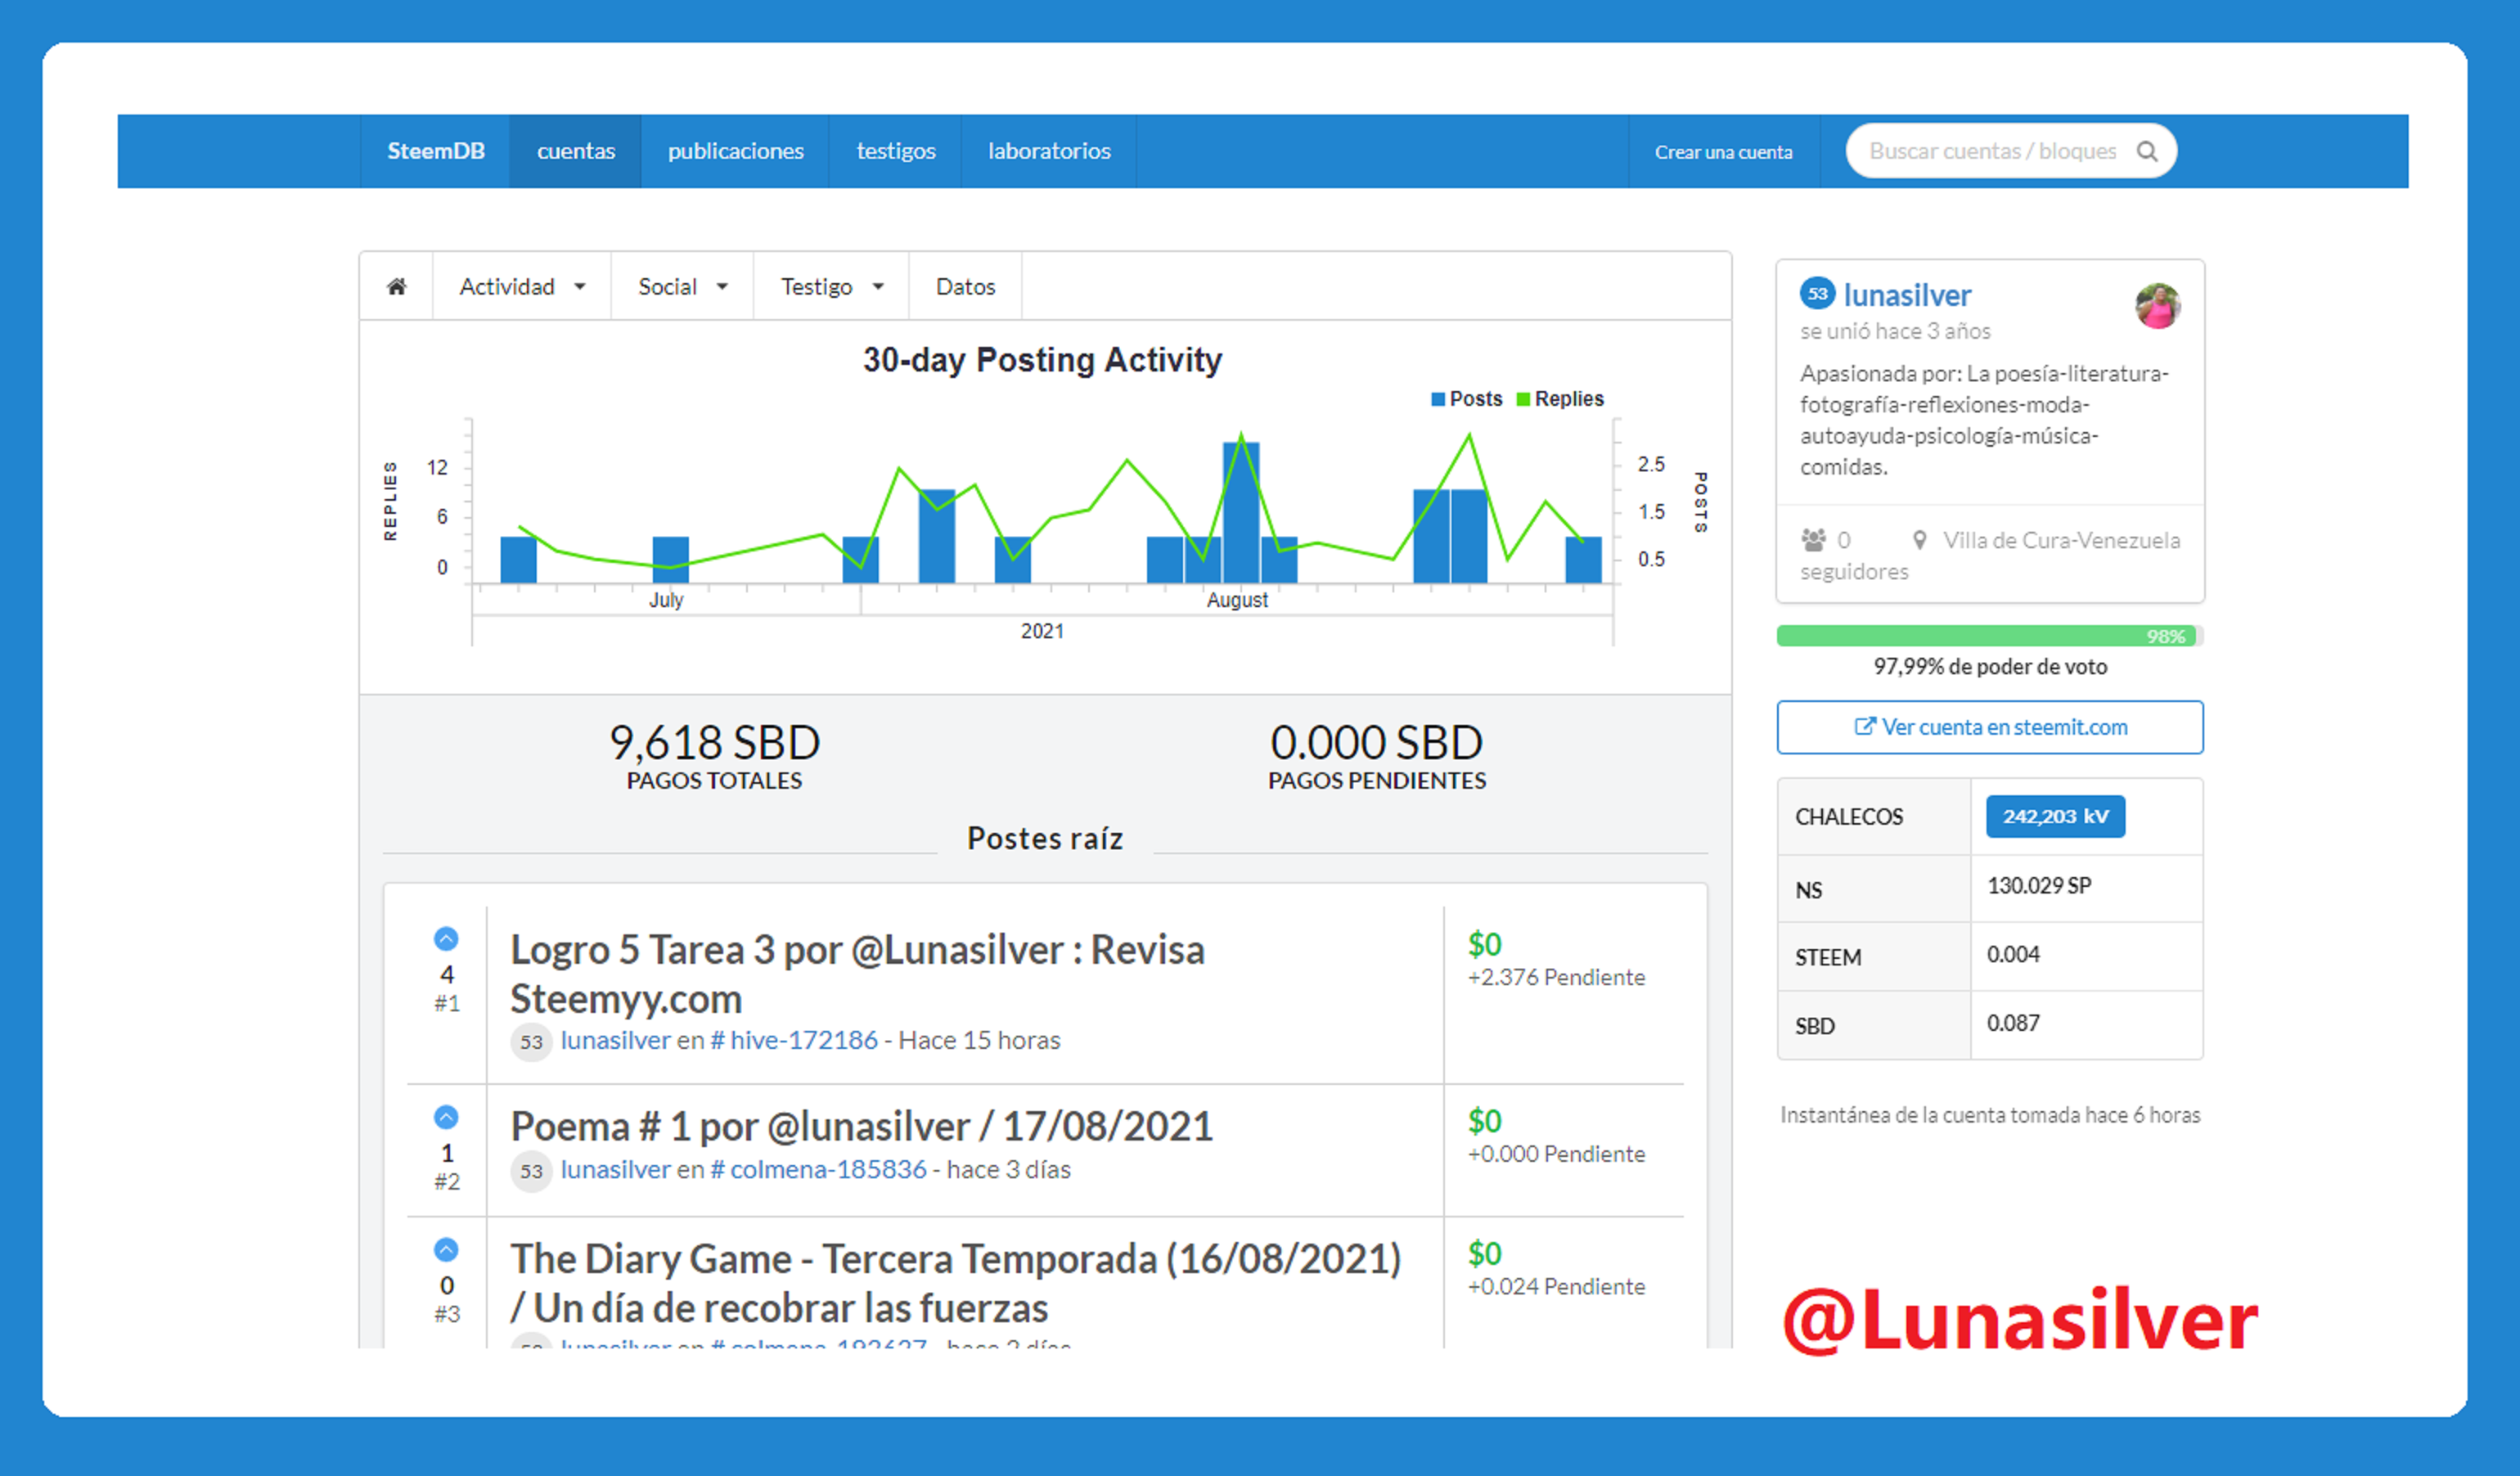Click the August label on chart axis
Image resolution: width=2520 pixels, height=1476 pixels.
pos(1237,600)
